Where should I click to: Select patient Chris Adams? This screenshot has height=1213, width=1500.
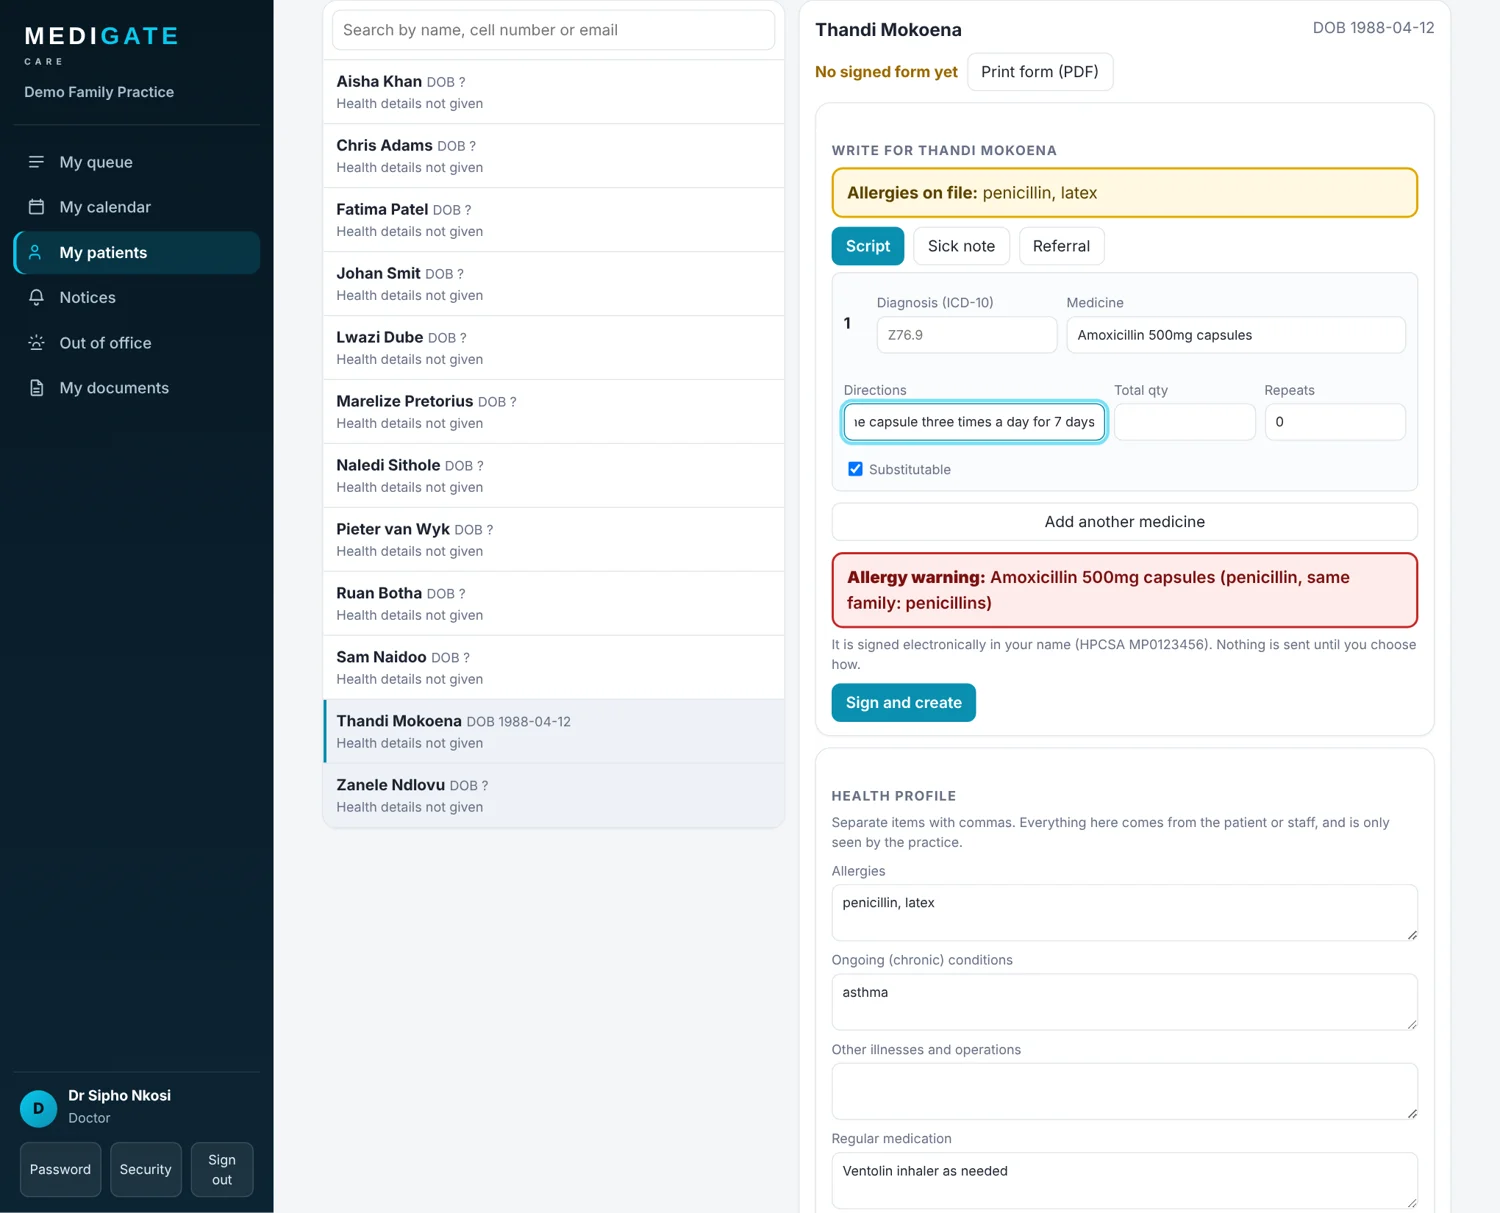[553, 156]
